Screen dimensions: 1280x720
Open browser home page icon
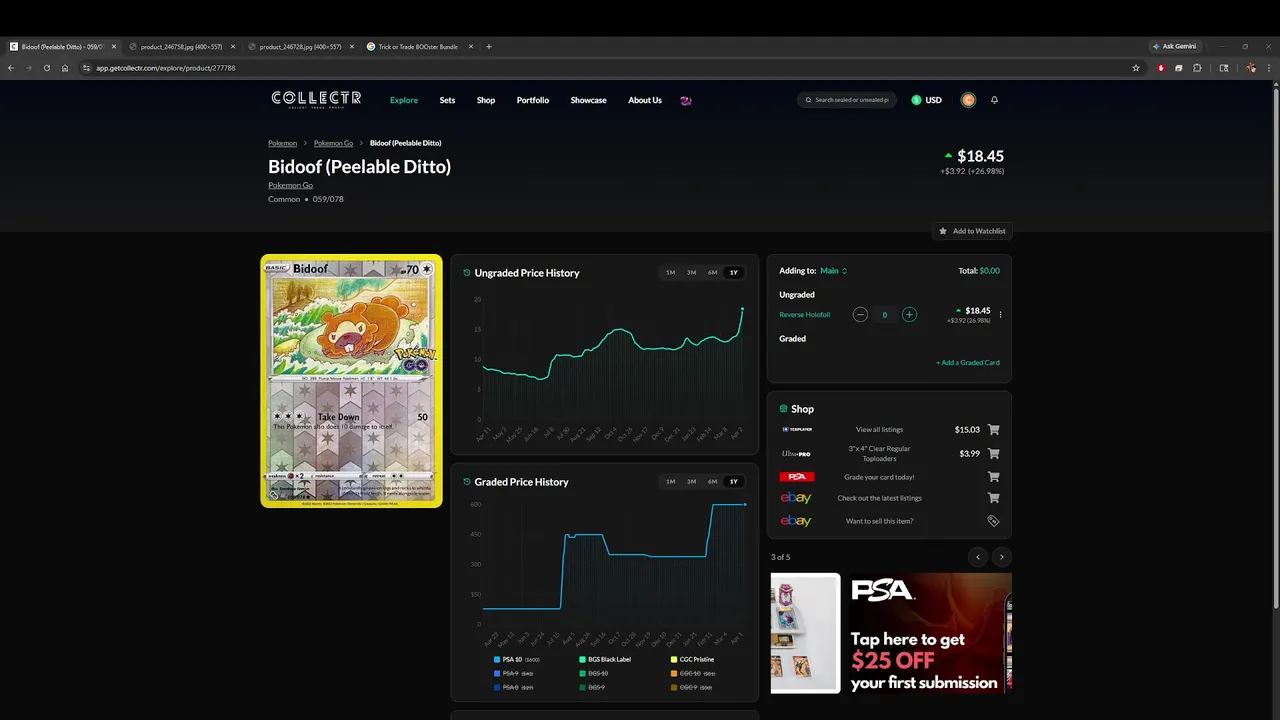click(x=65, y=68)
